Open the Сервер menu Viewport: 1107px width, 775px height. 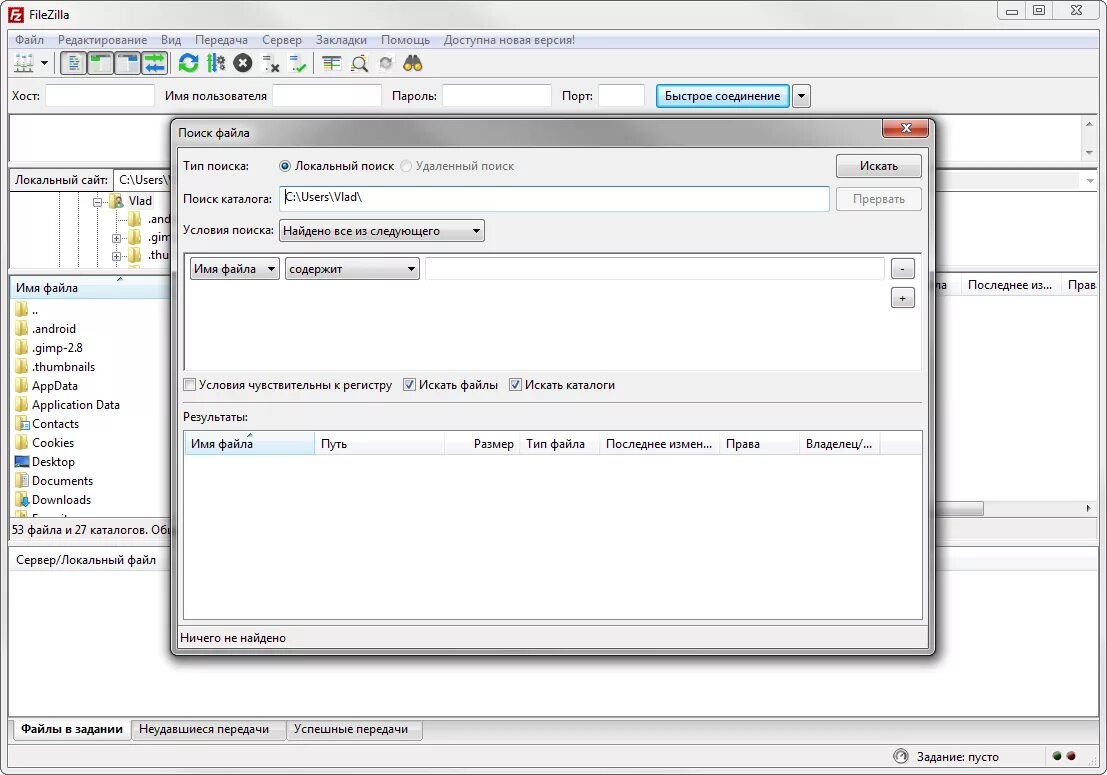pyautogui.click(x=281, y=39)
